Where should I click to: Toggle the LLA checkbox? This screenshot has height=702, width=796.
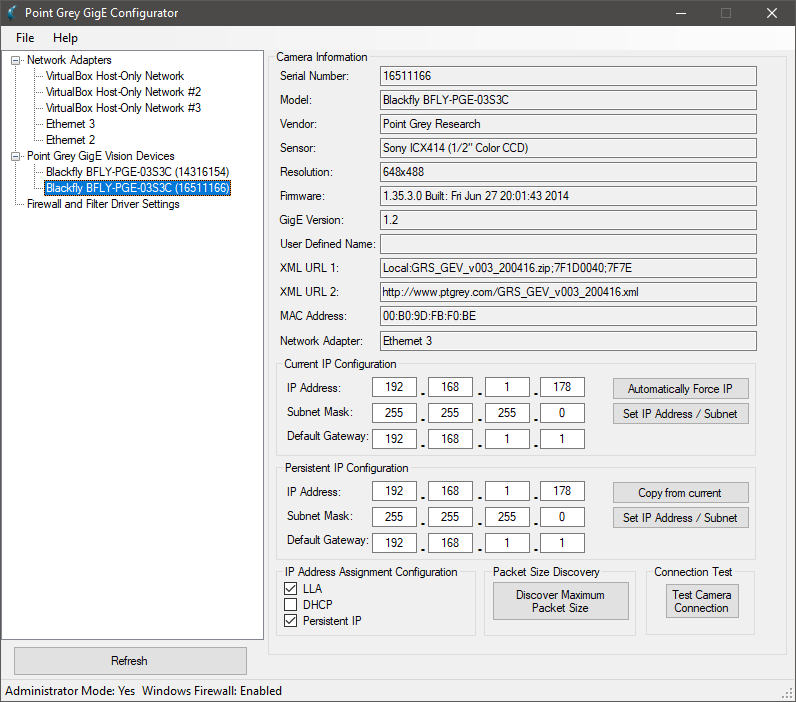click(x=290, y=589)
